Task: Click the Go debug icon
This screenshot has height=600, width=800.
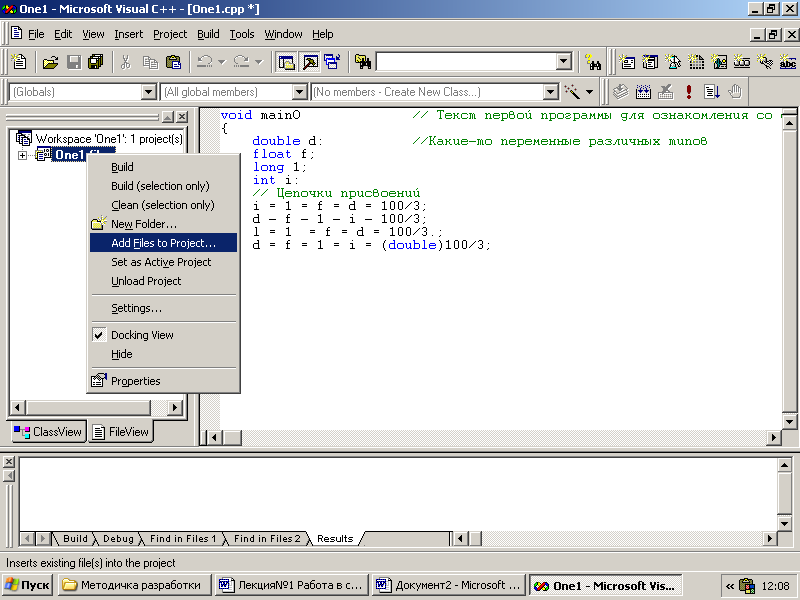Action: [712, 92]
